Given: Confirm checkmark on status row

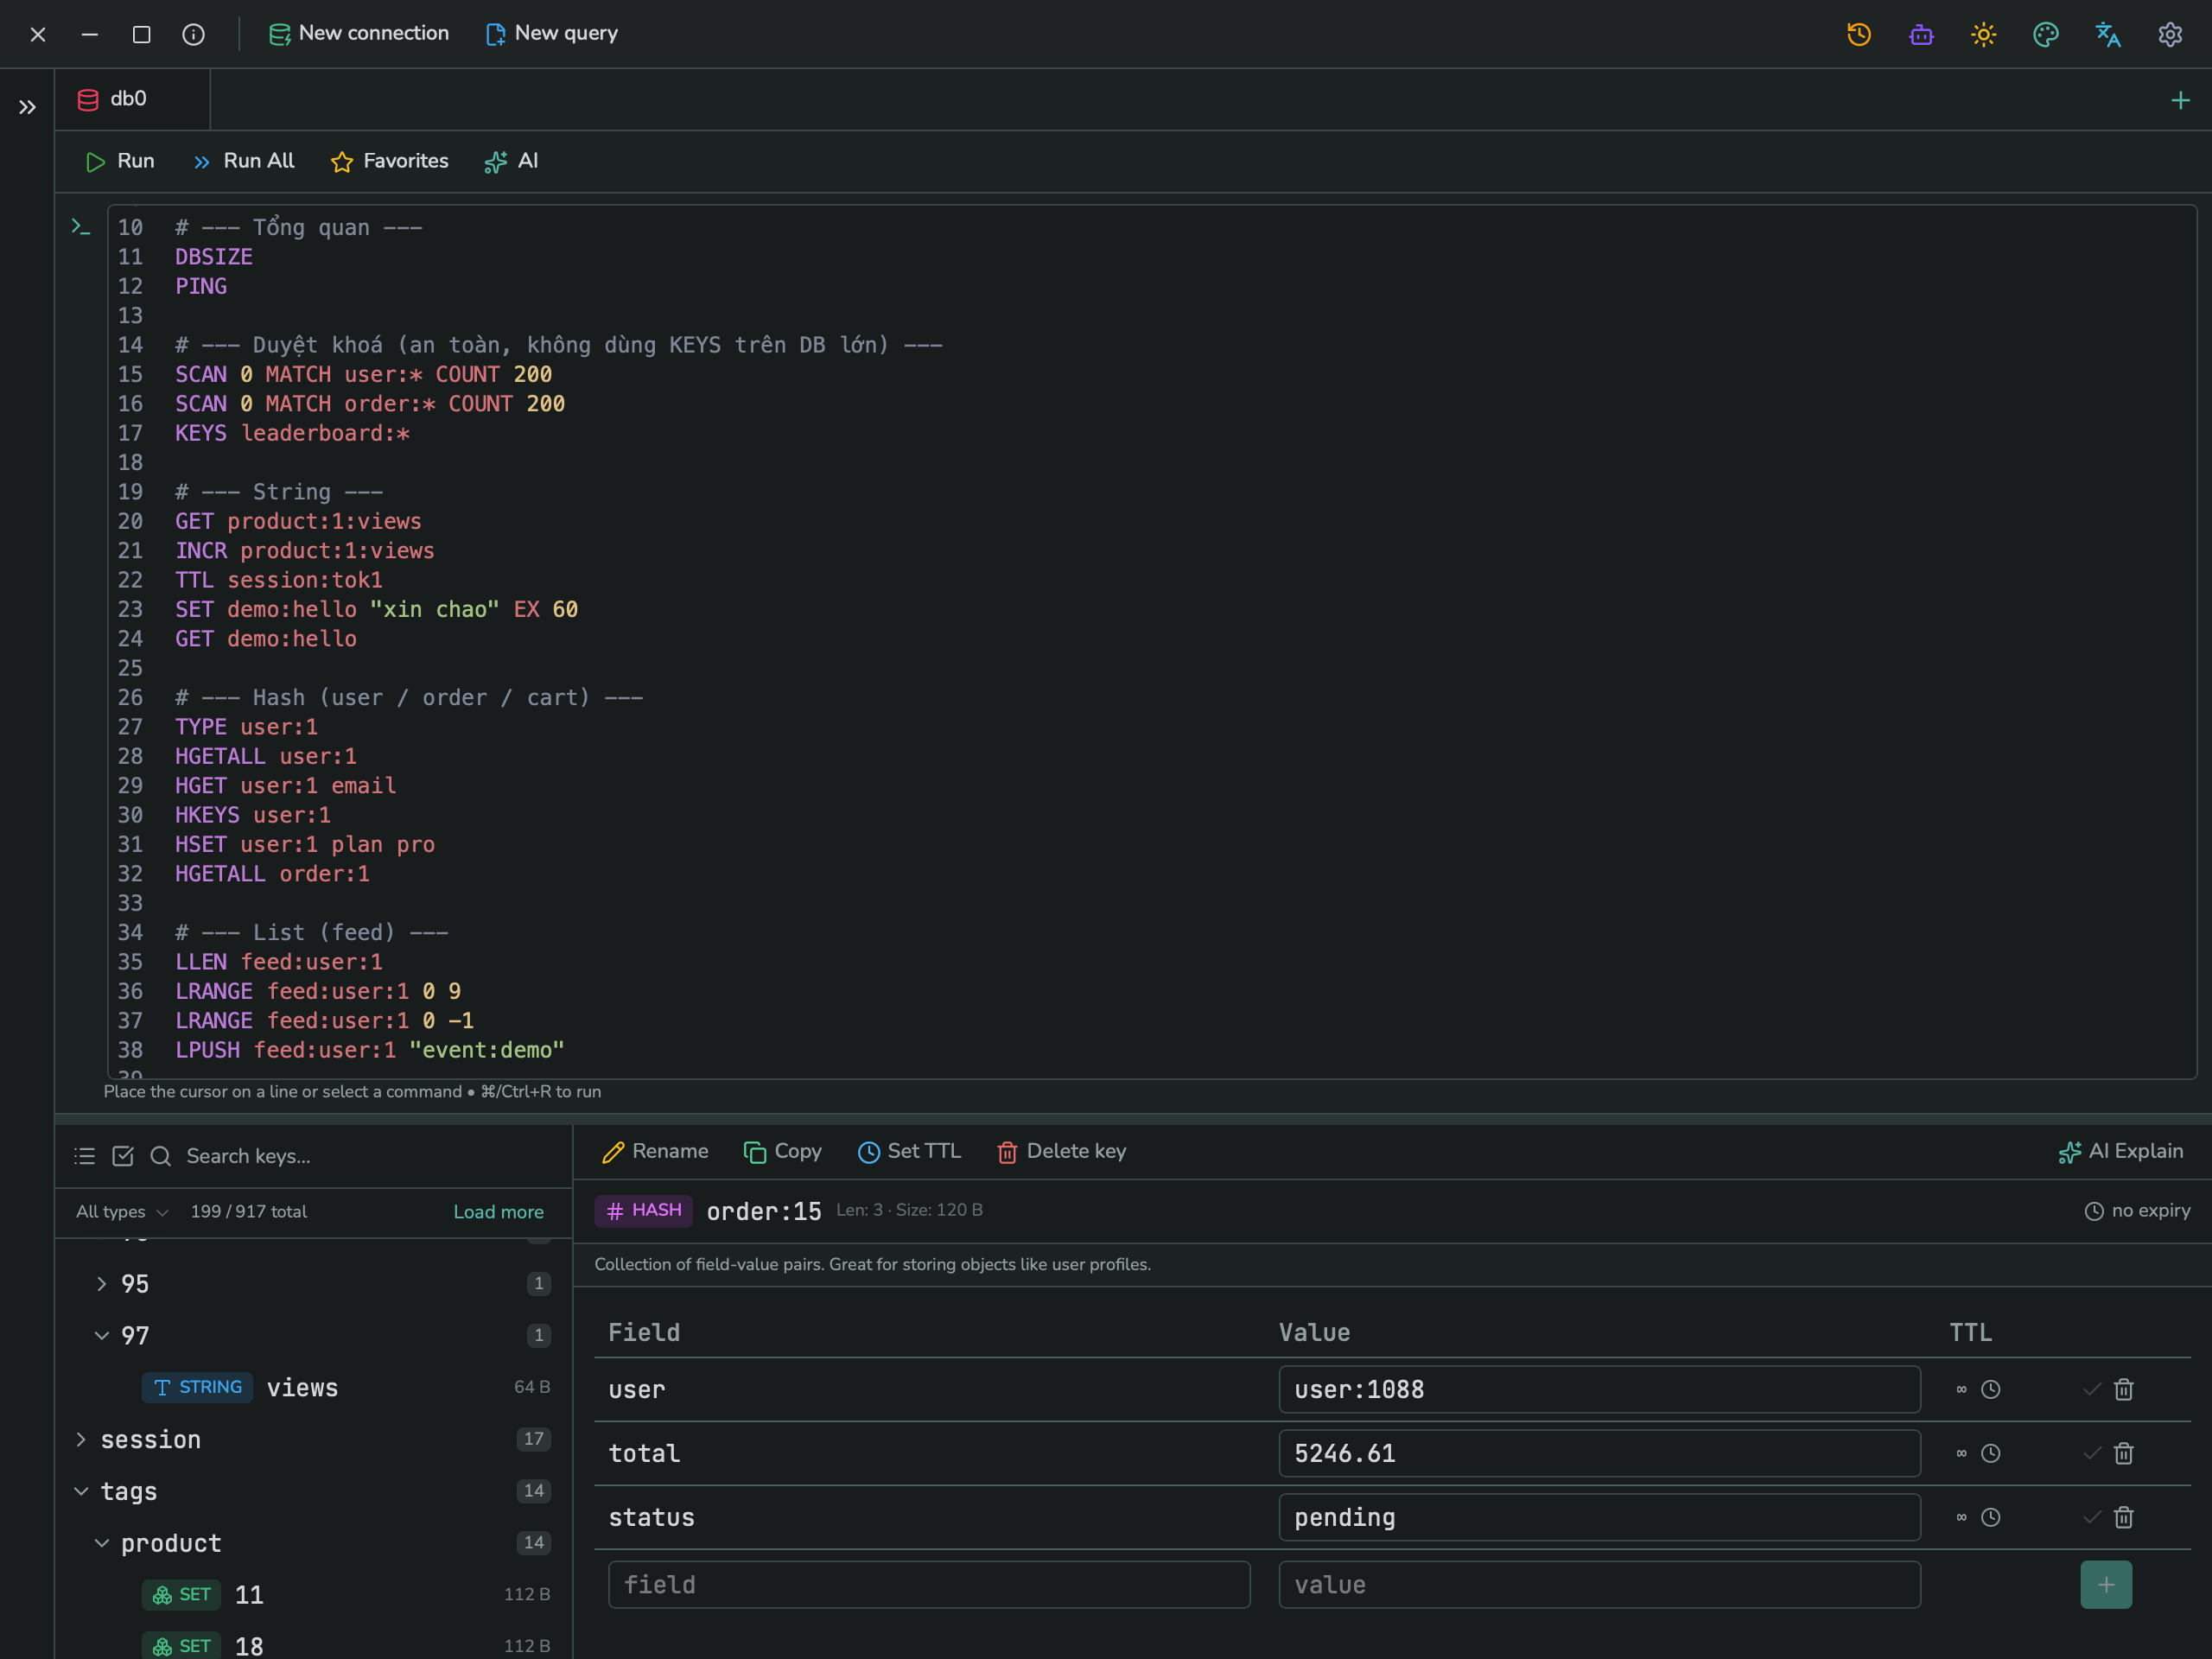Looking at the screenshot, I should coord(2092,1517).
